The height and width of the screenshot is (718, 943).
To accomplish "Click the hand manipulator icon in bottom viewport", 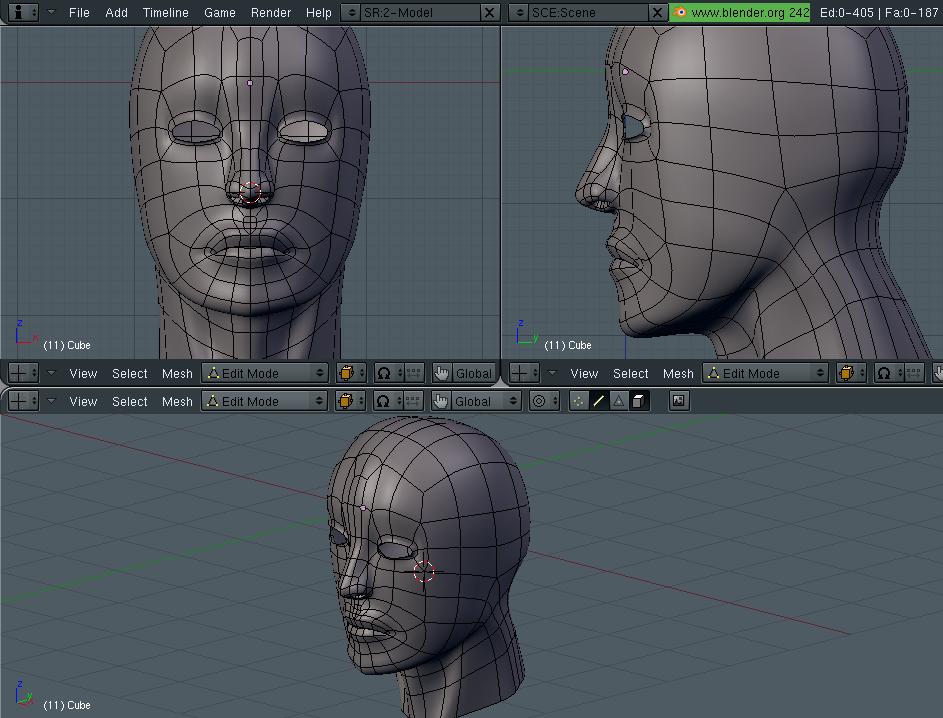I will [x=441, y=401].
